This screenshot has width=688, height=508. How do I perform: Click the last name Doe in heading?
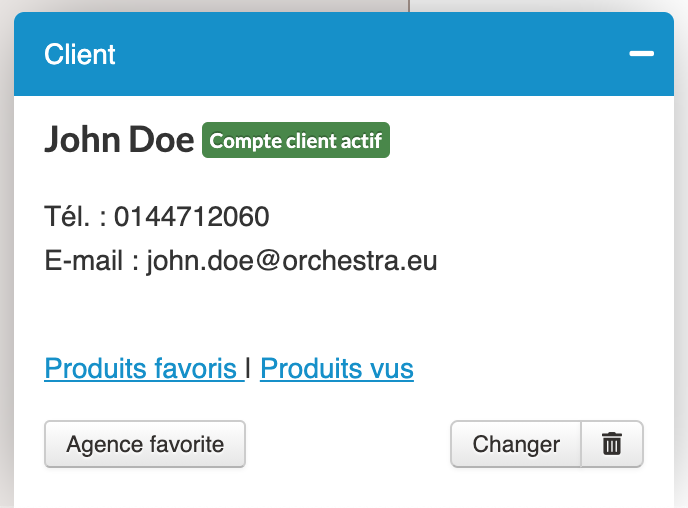click(160, 141)
